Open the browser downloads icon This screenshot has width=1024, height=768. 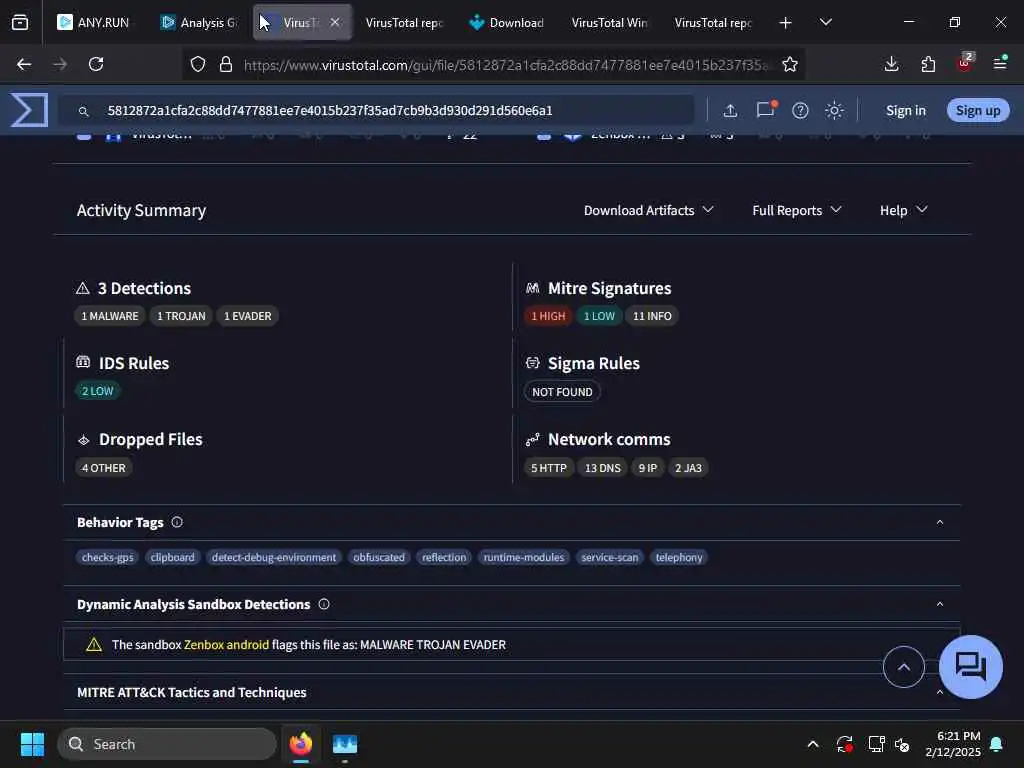[x=891, y=64]
